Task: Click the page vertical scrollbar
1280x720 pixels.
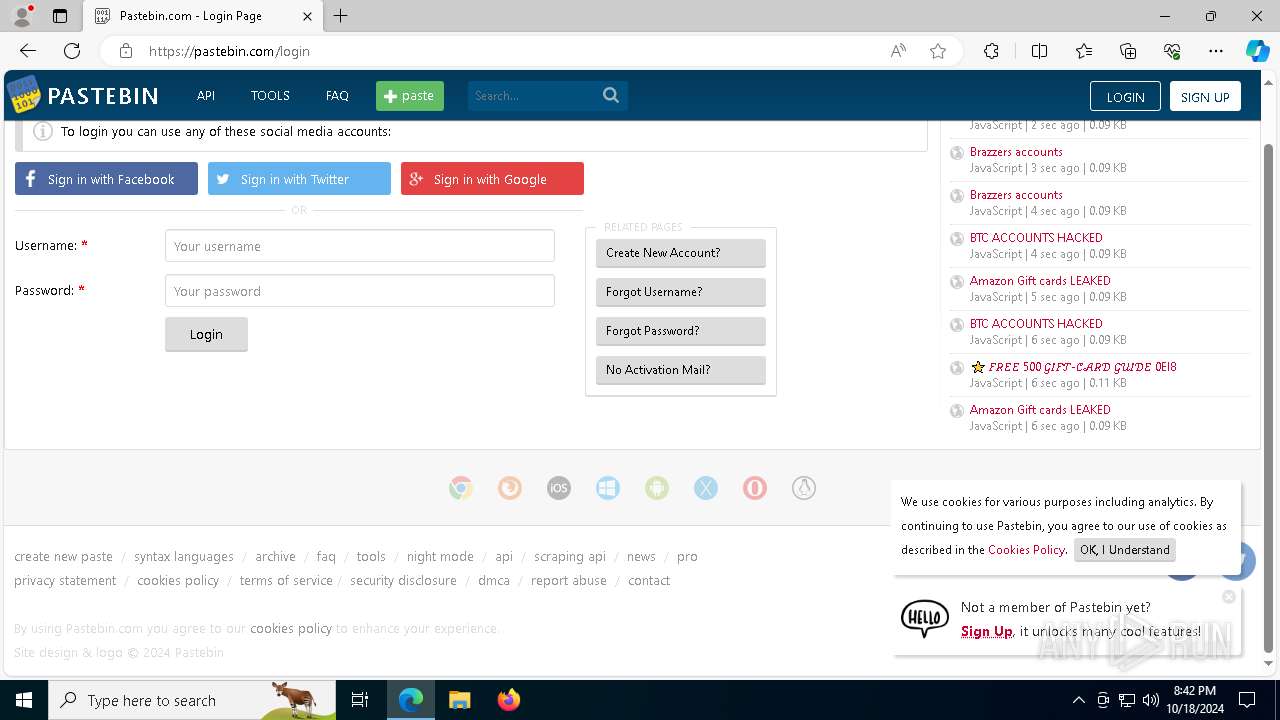Action: [x=1269, y=397]
